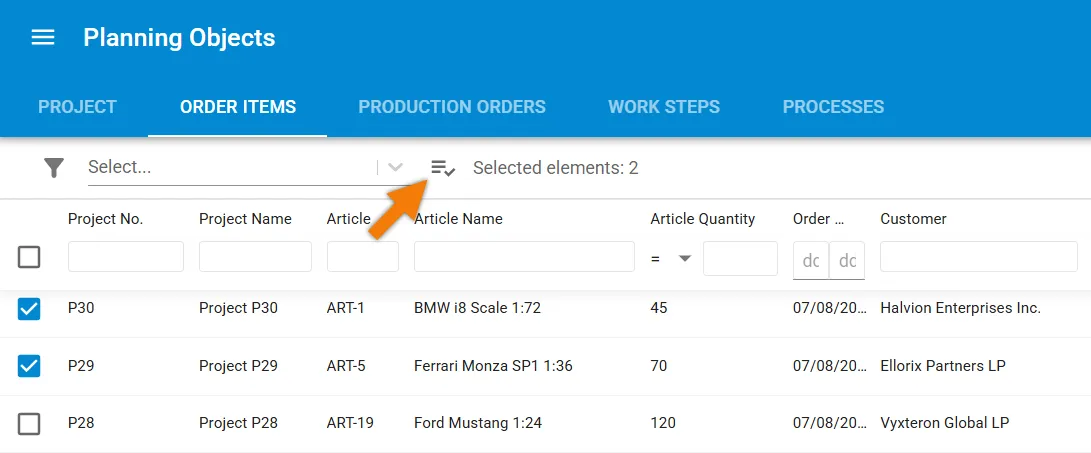This screenshot has width=1091, height=453.
Task: Click the ART-5 article cell
Action: (346, 365)
